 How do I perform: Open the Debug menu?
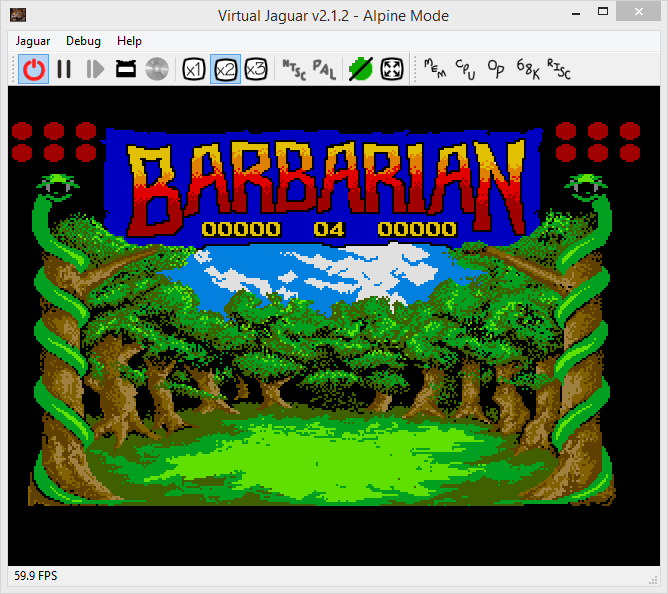point(83,41)
